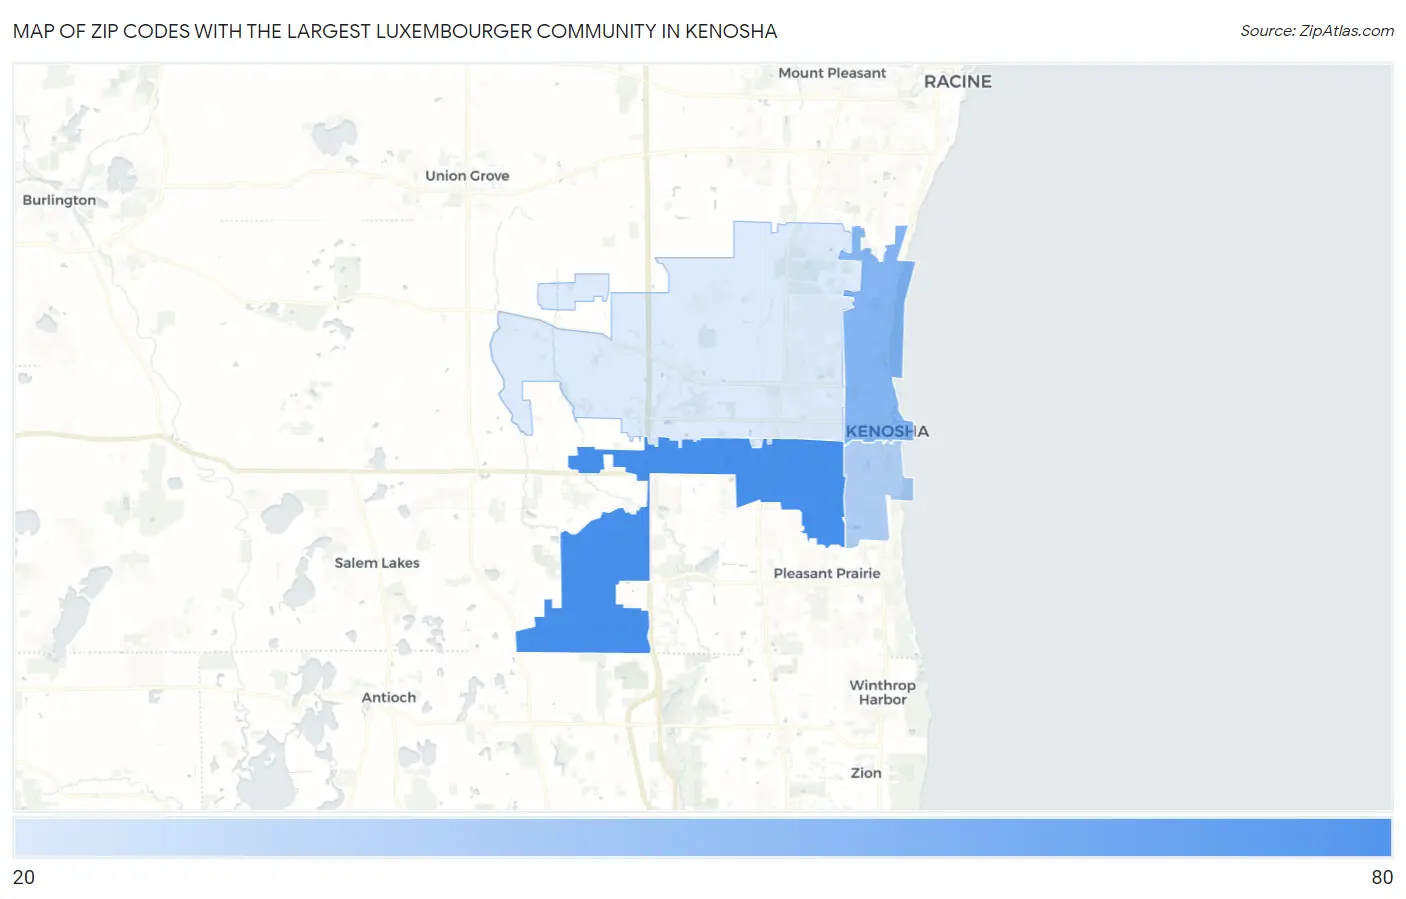
Task: Click the legend minimum value 20
Action: pos(24,877)
